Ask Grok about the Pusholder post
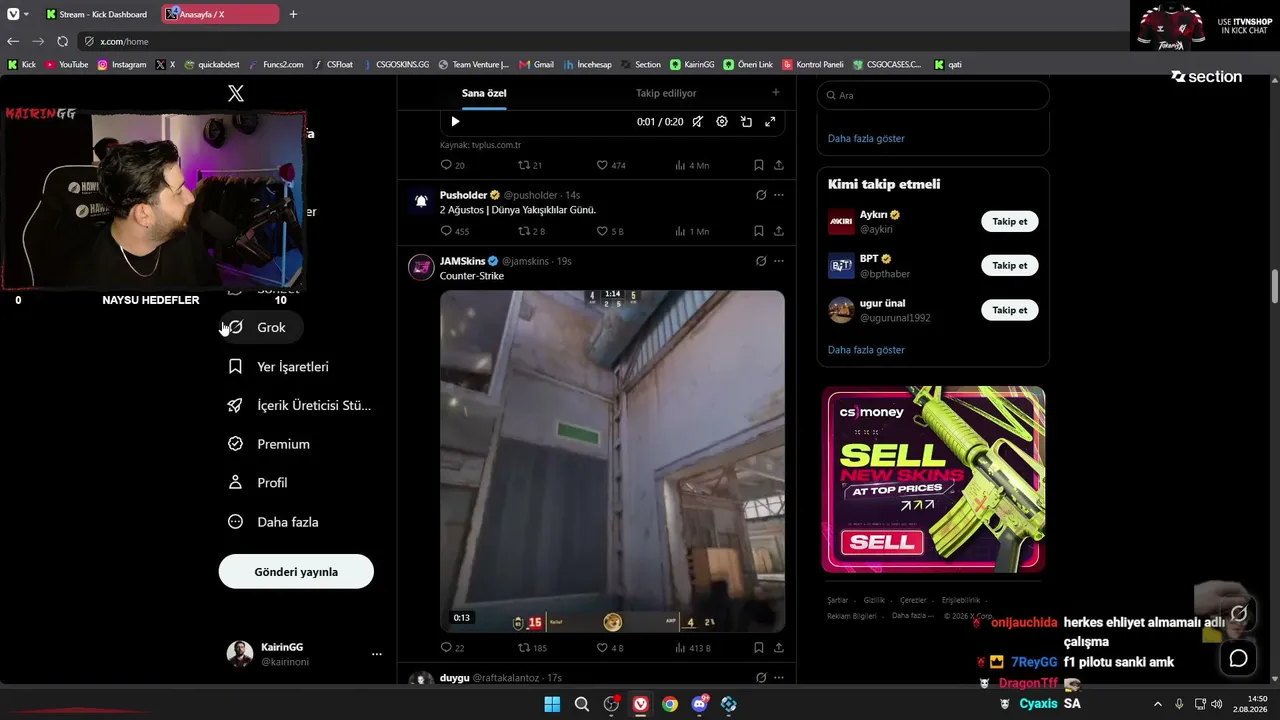 [761, 195]
